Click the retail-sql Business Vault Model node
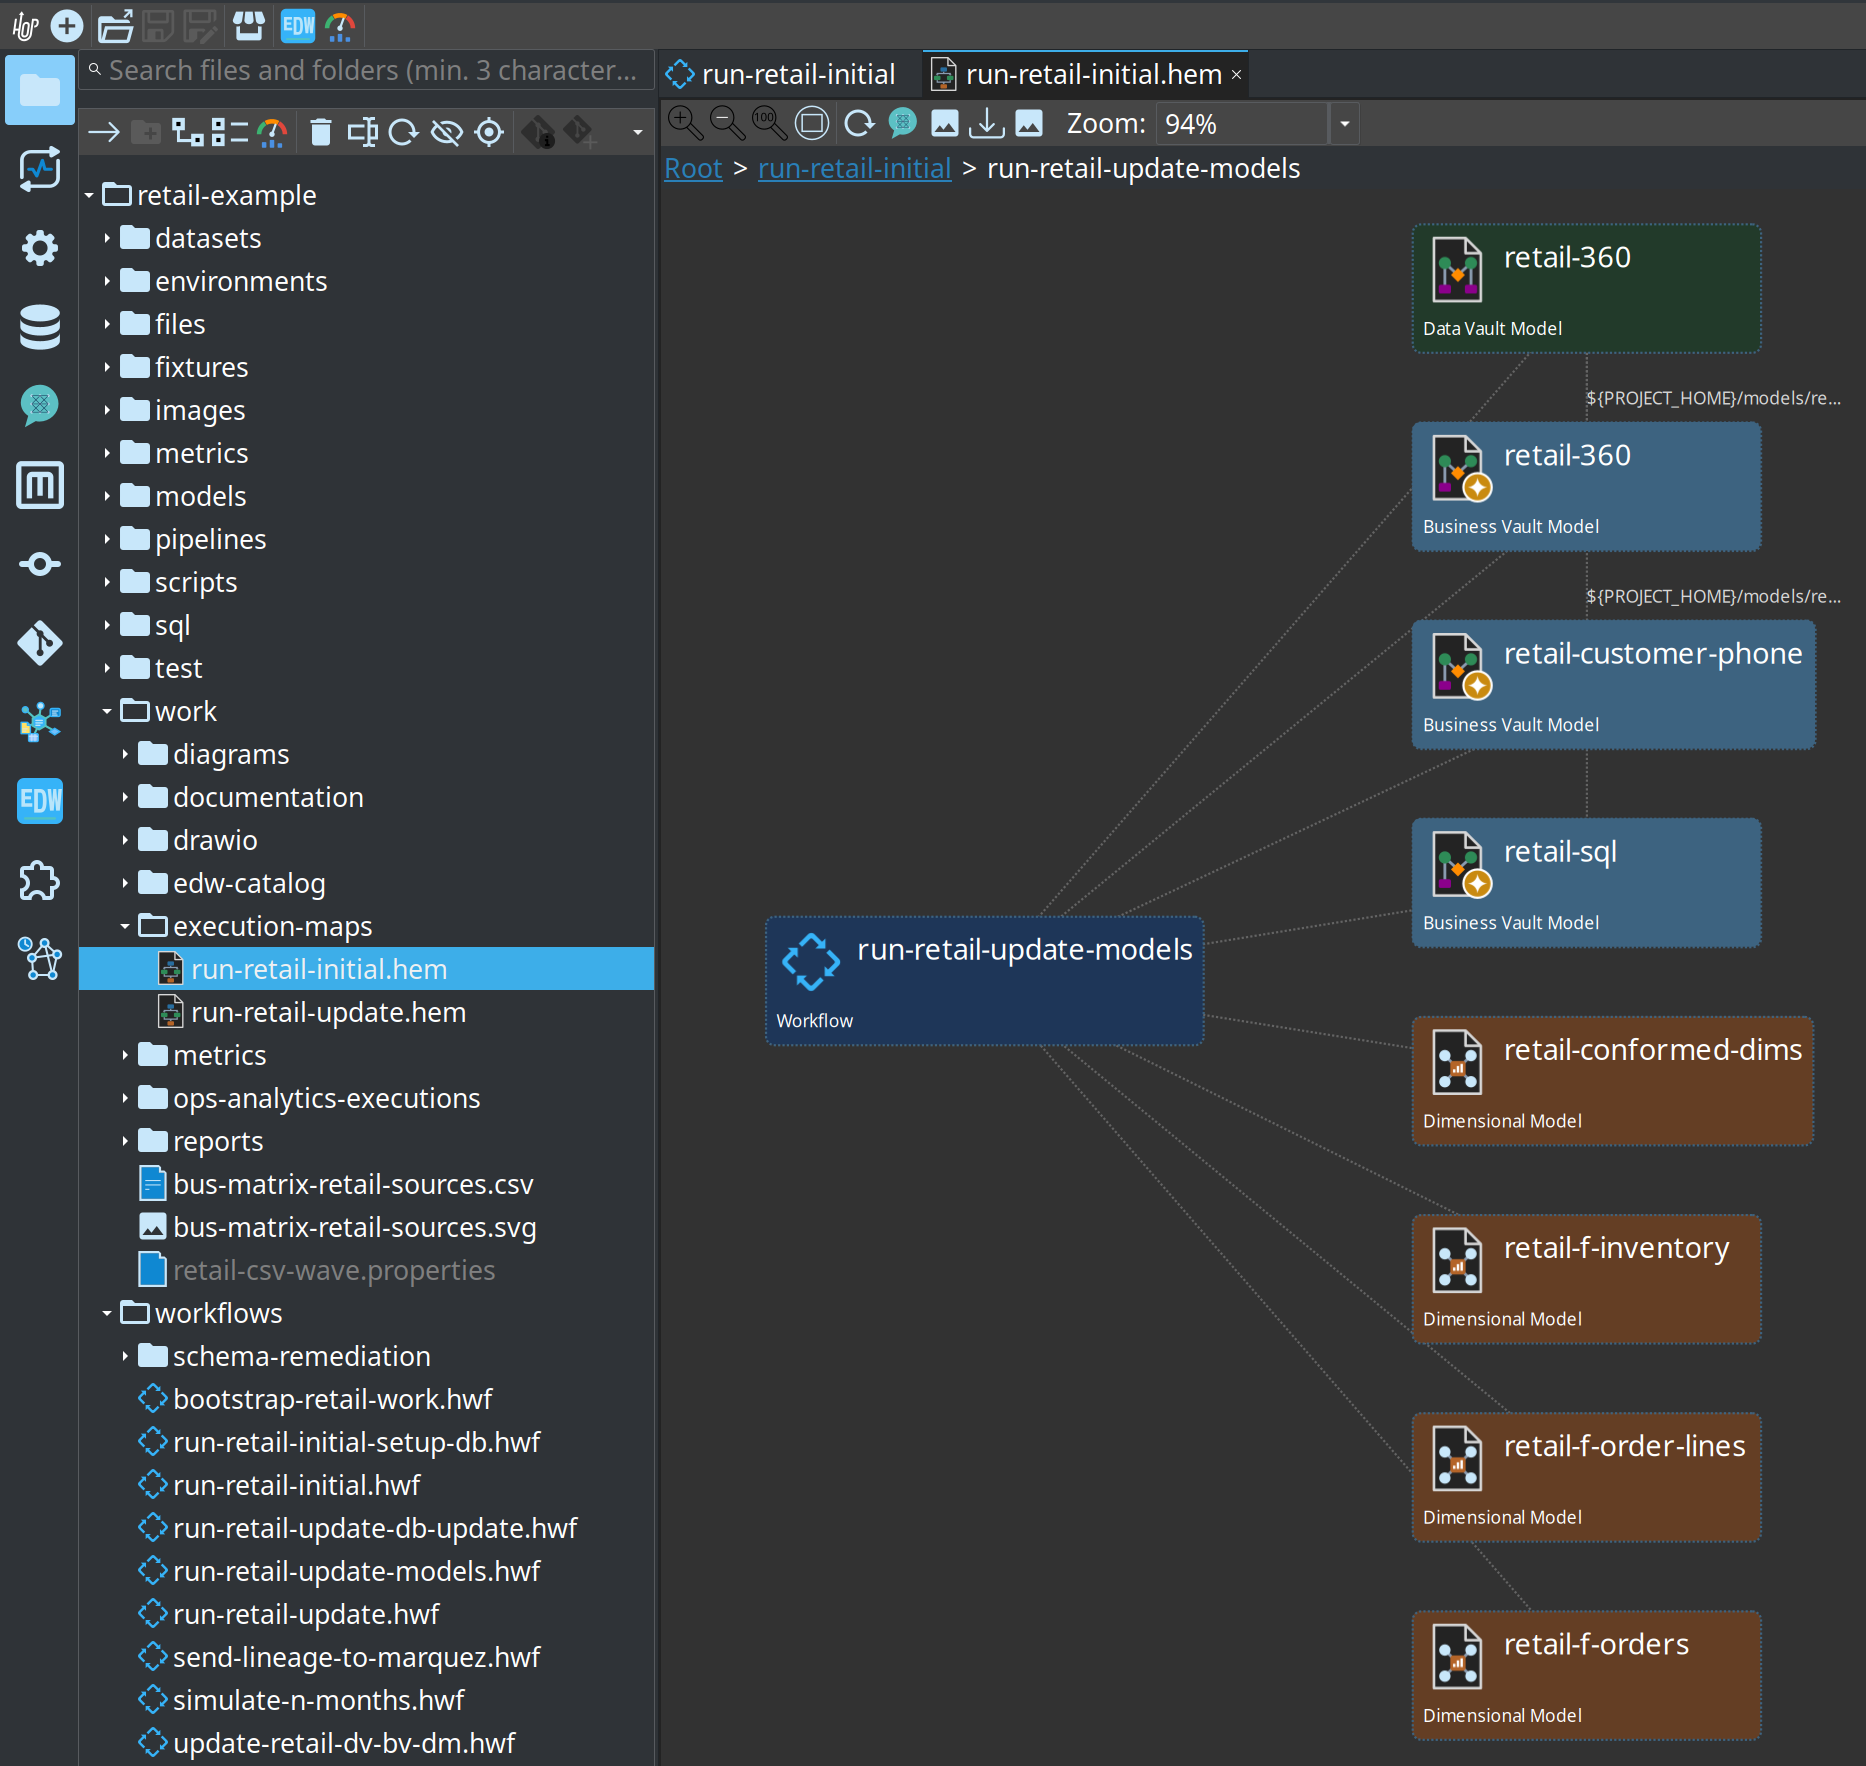 (1586, 883)
